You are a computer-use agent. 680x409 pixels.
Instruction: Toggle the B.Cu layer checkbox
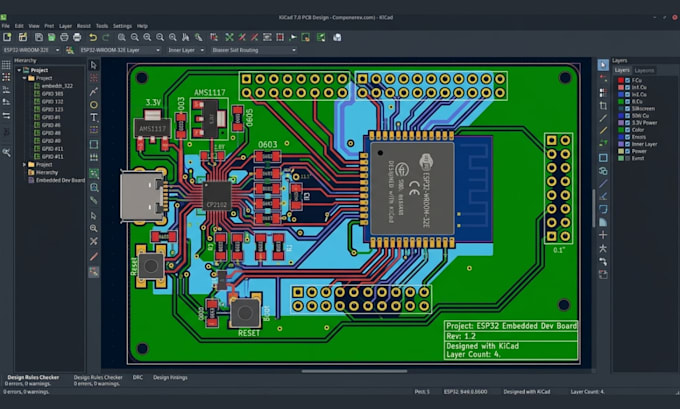click(x=628, y=101)
